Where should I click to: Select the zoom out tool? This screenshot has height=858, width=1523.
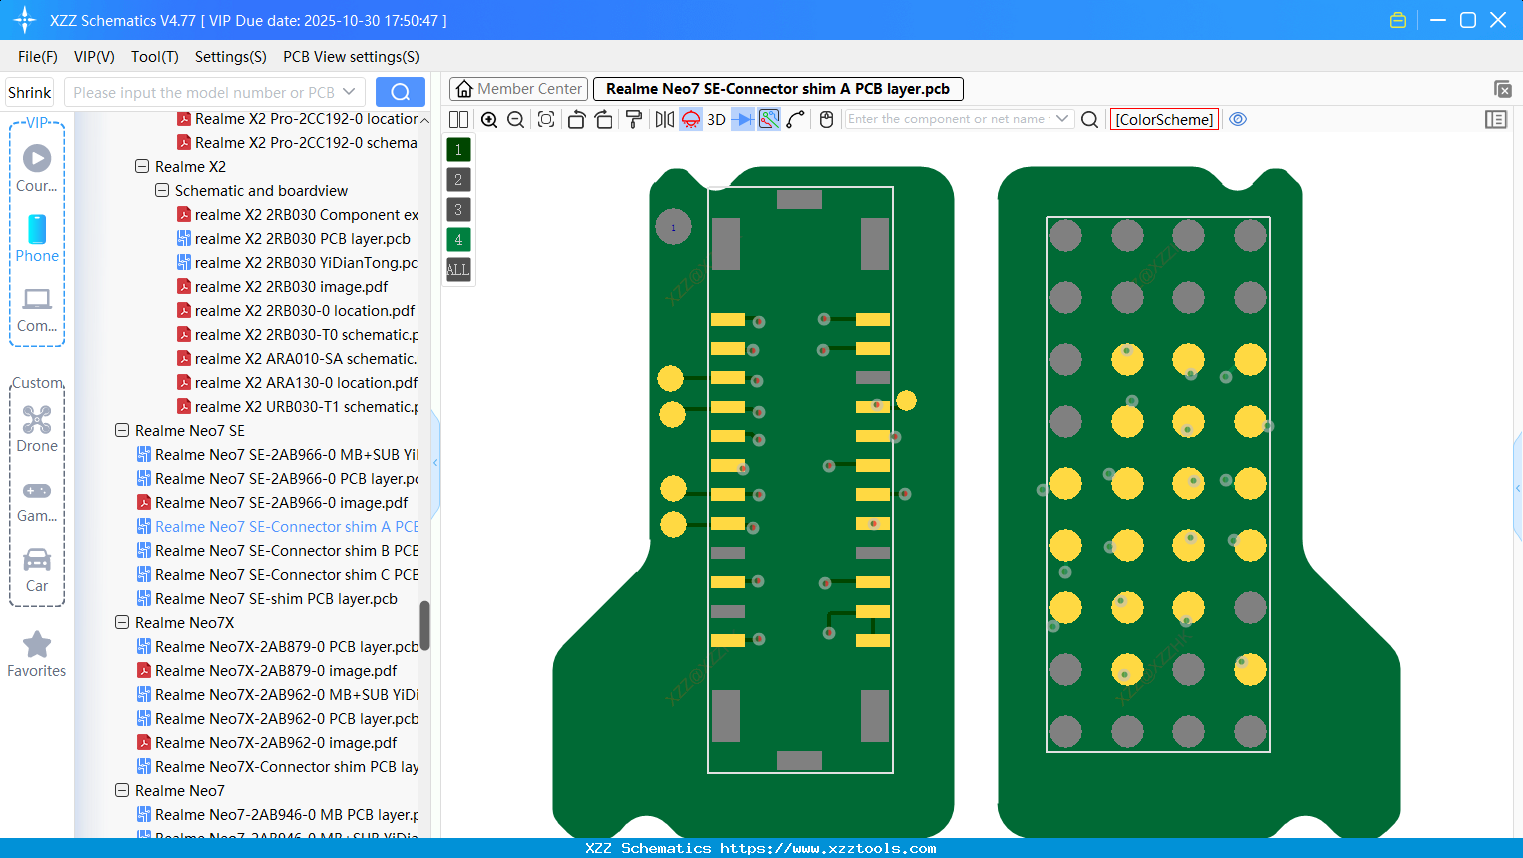point(515,119)
